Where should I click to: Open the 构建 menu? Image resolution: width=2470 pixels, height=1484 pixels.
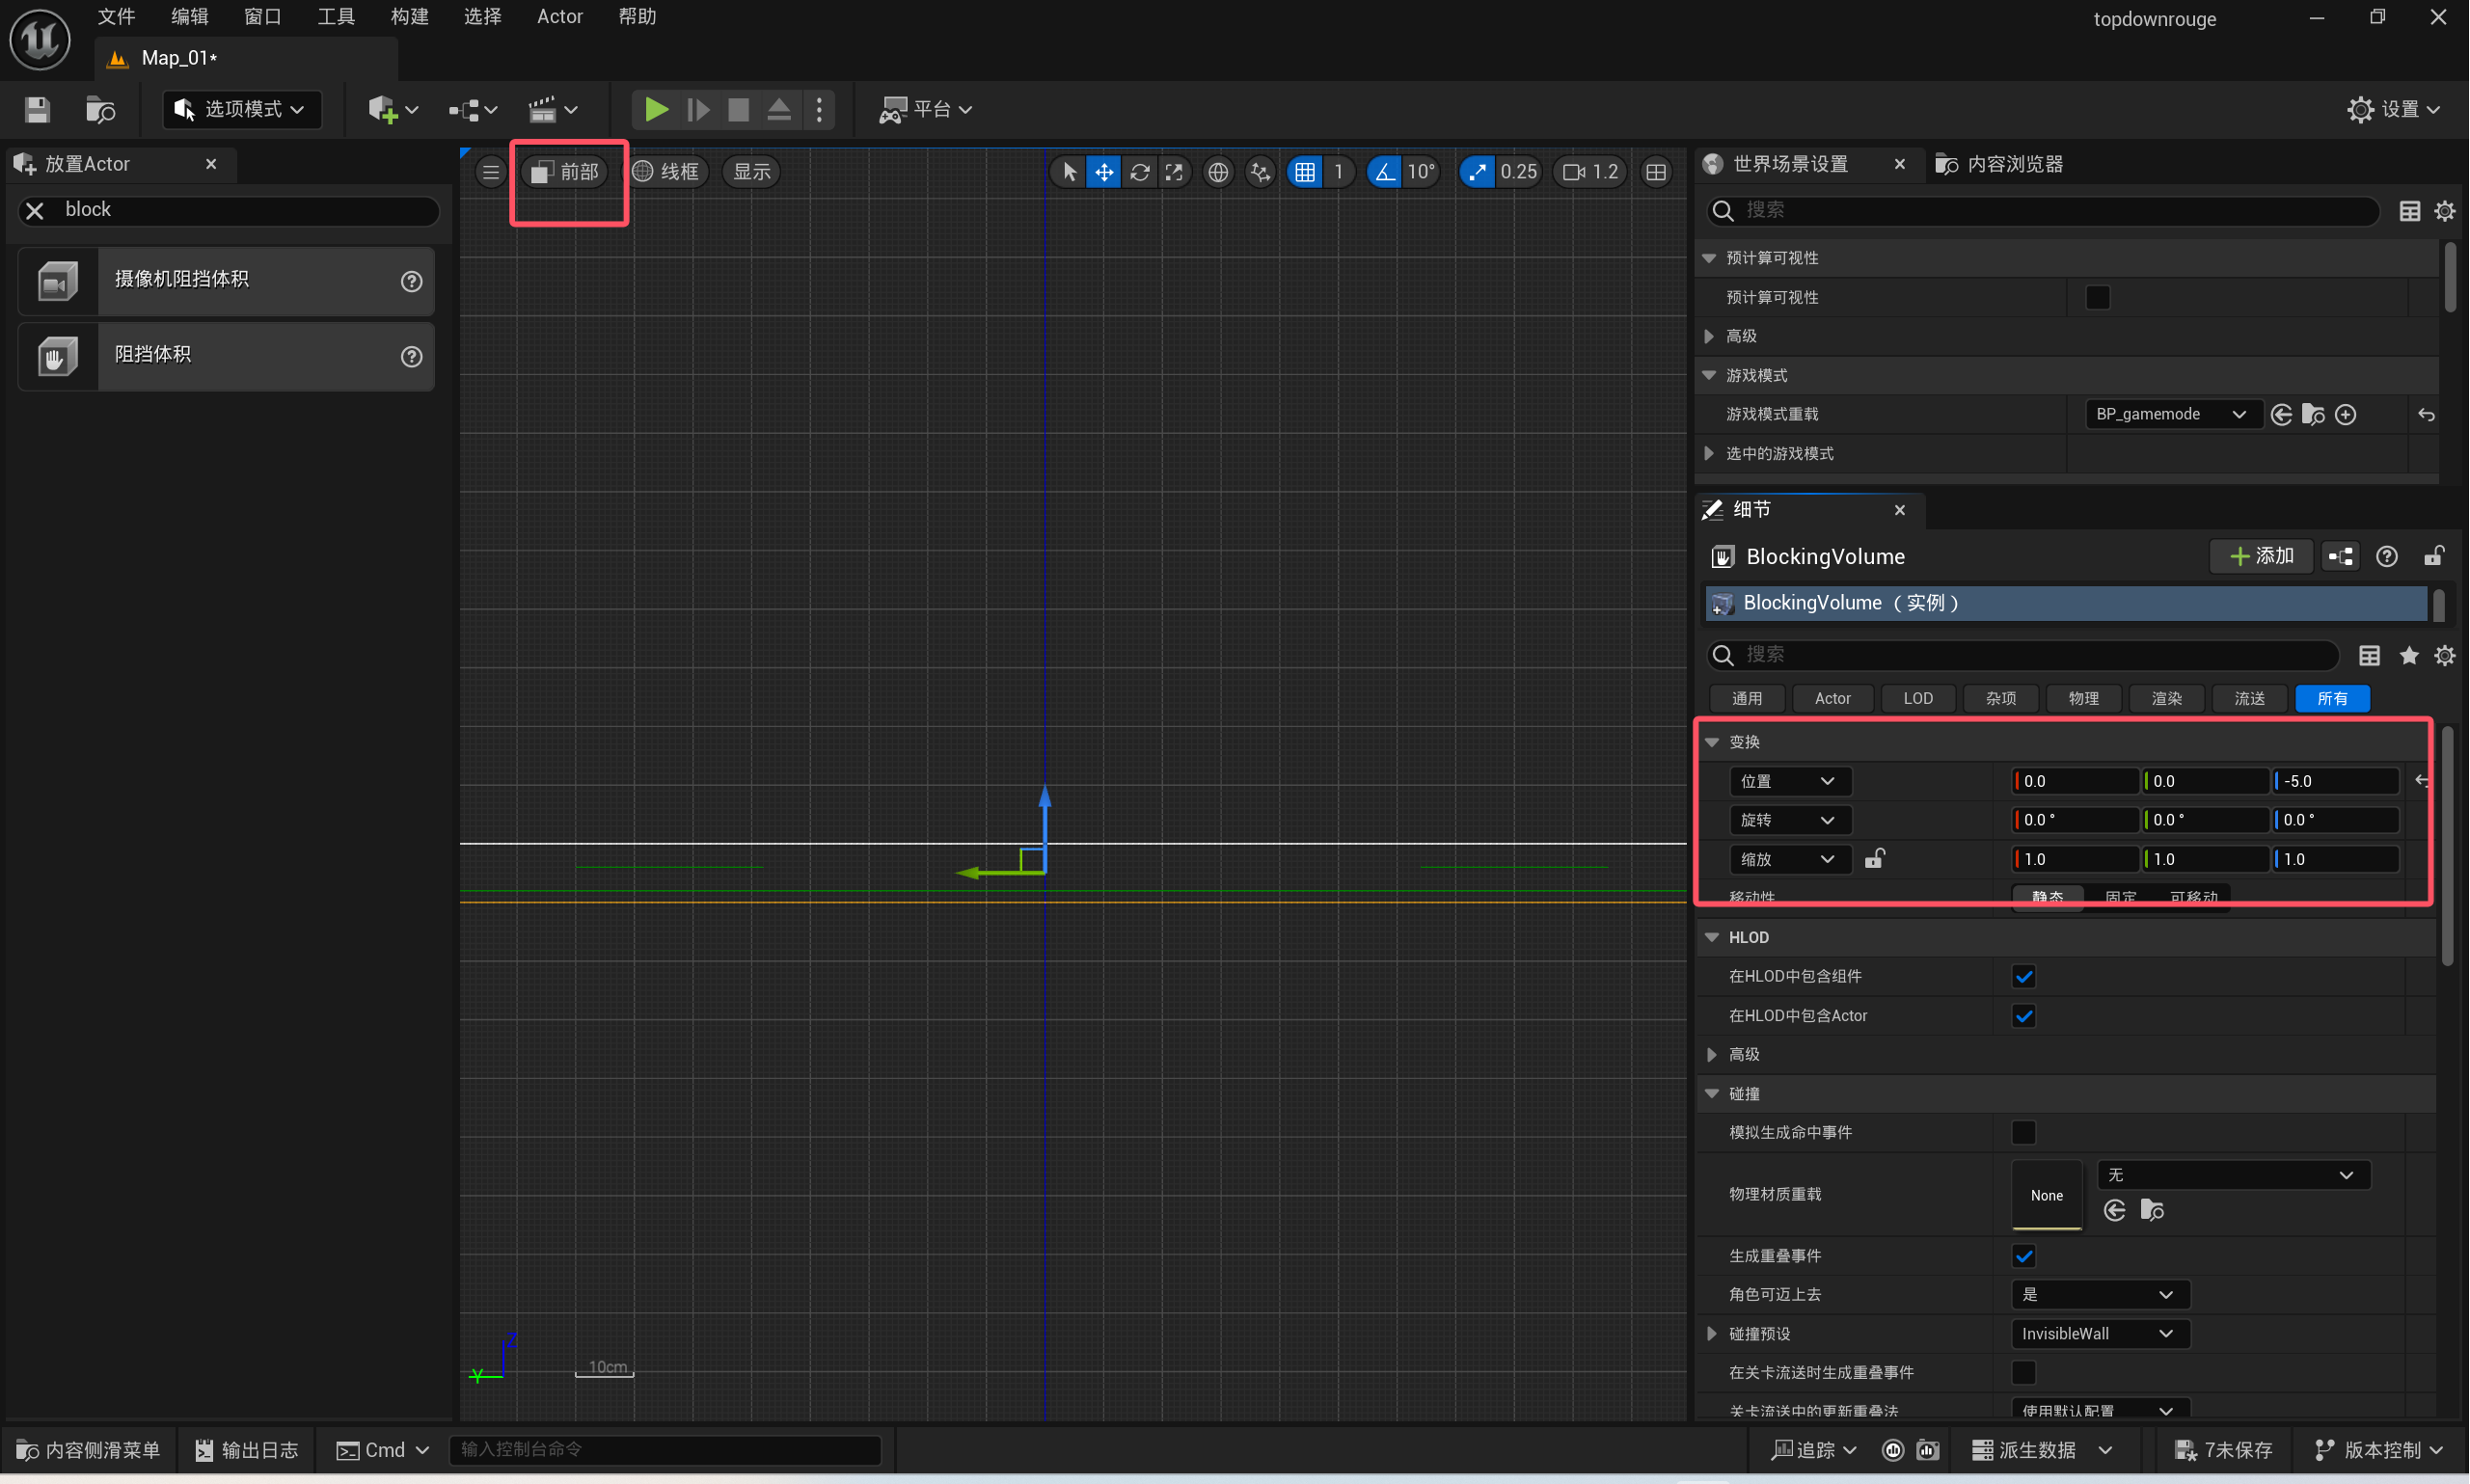[409, 16]
